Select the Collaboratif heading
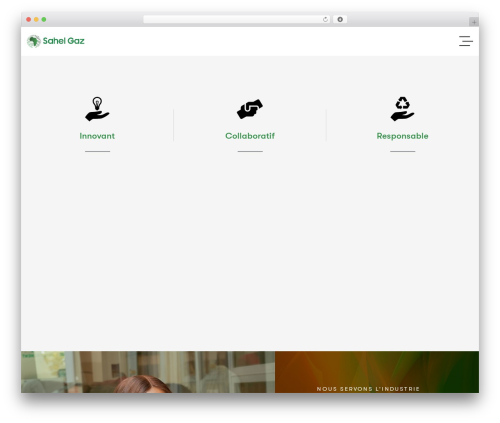 click(250, 136)
